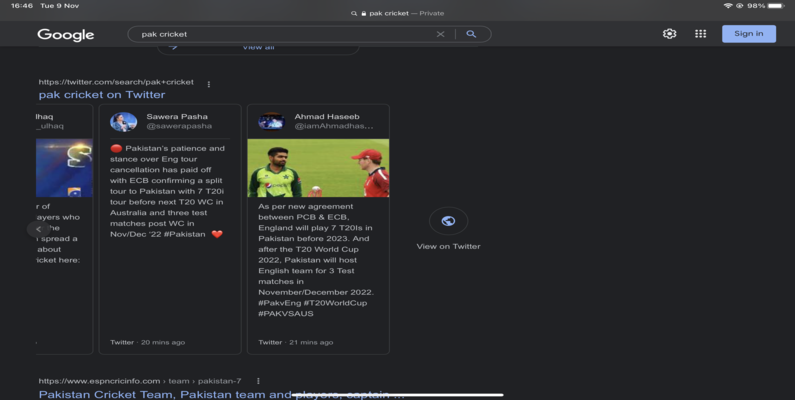
Task: Open @sawerapasha handle
Action: pos(179,126)
